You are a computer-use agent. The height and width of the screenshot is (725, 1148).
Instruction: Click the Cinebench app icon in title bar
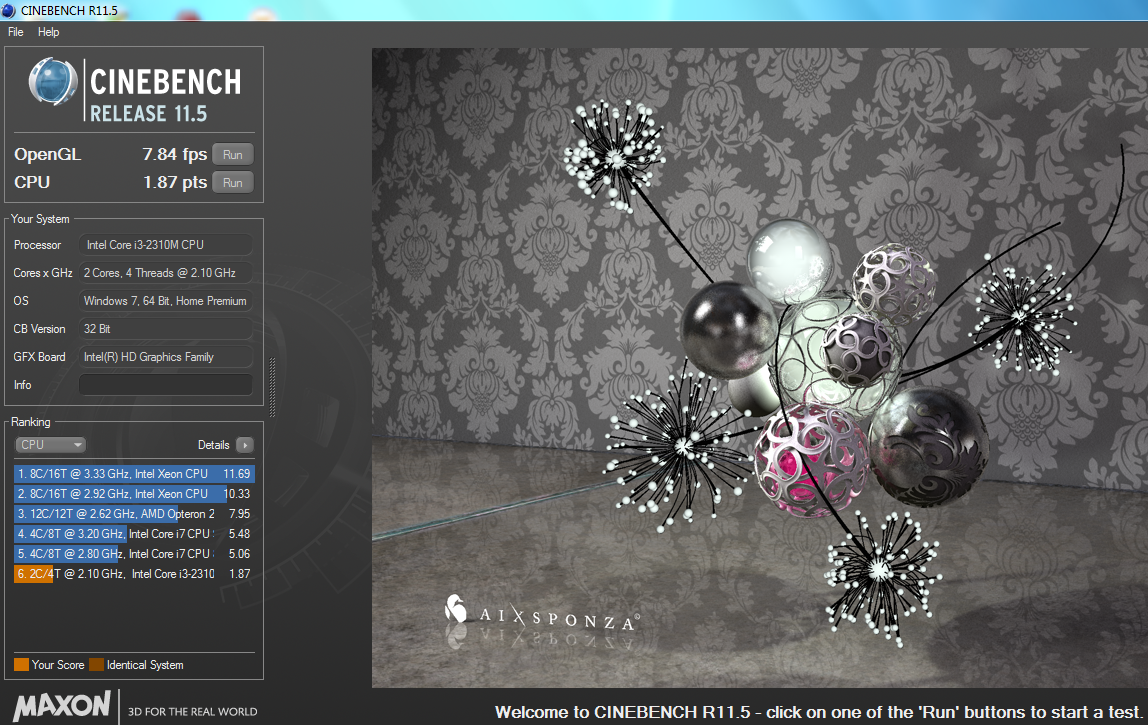(9, 10)
